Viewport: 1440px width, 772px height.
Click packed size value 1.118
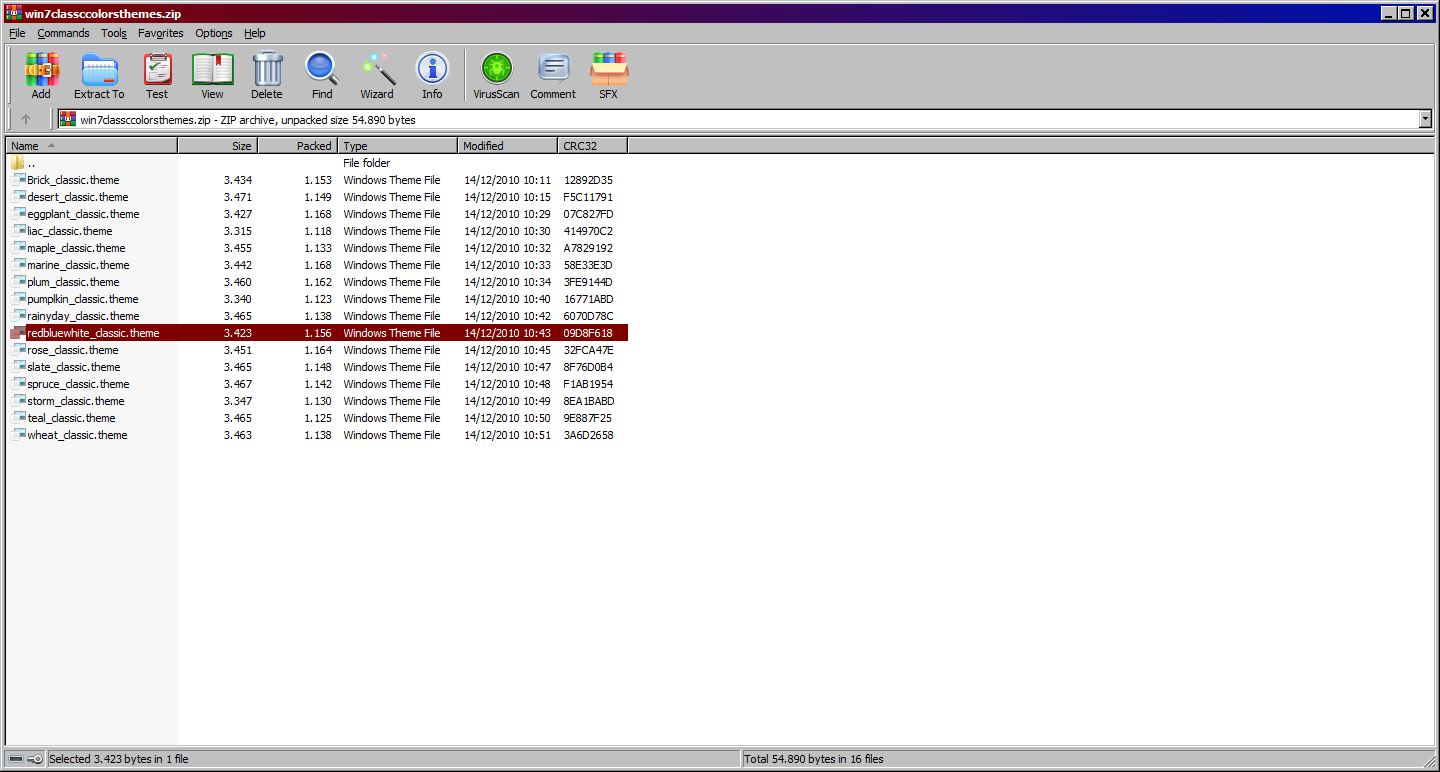tap(318, 231)
